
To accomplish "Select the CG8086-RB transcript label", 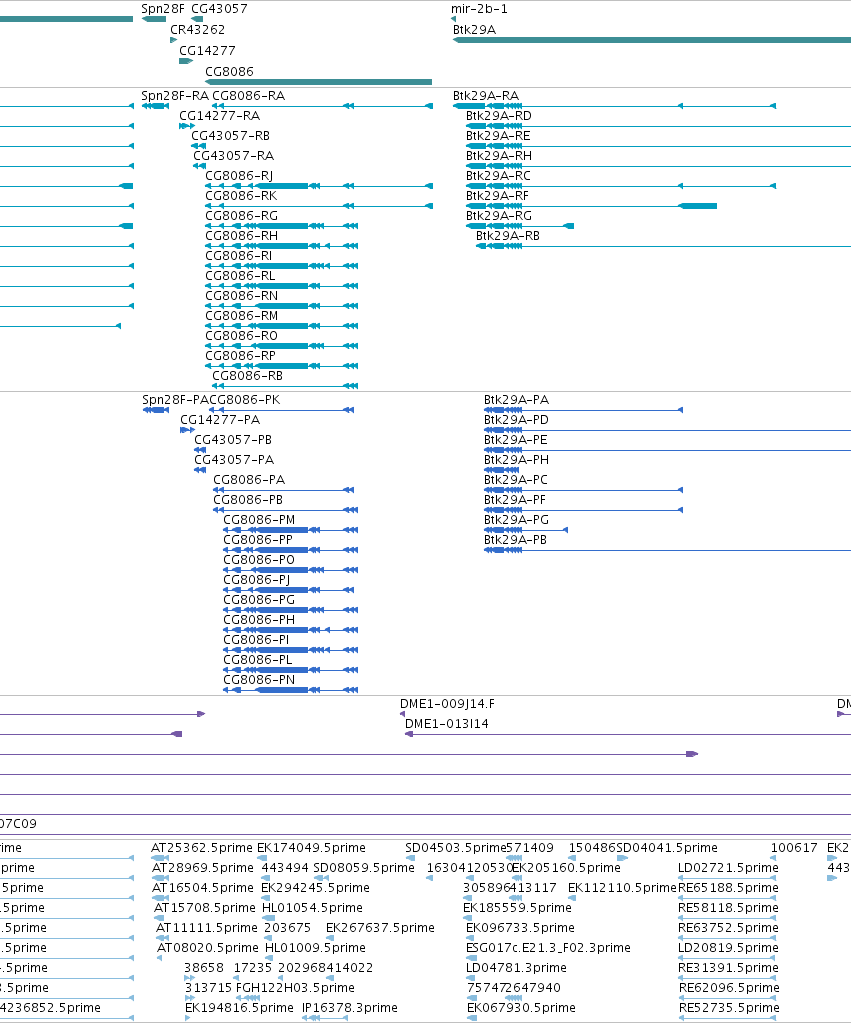I will (x=247, y=376).
